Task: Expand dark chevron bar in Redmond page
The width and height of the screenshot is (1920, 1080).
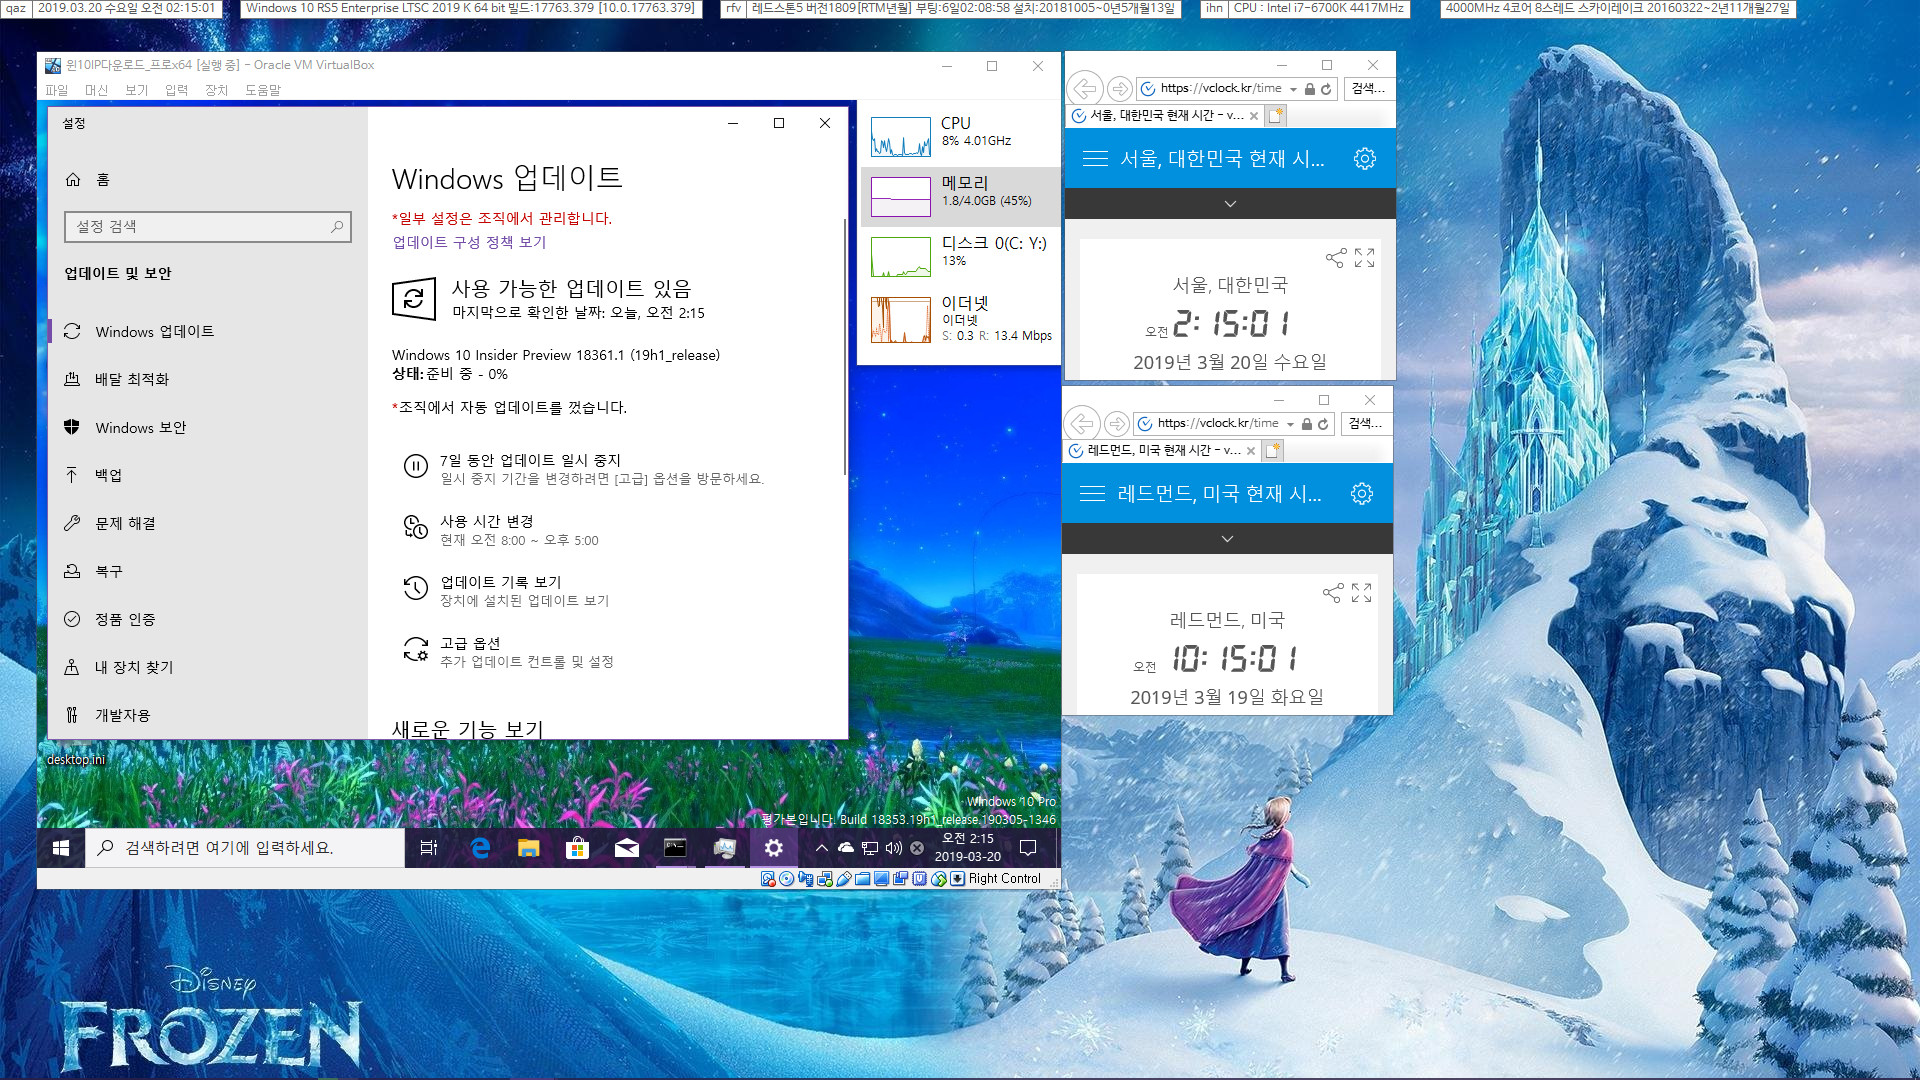Action: (1227, 538)
